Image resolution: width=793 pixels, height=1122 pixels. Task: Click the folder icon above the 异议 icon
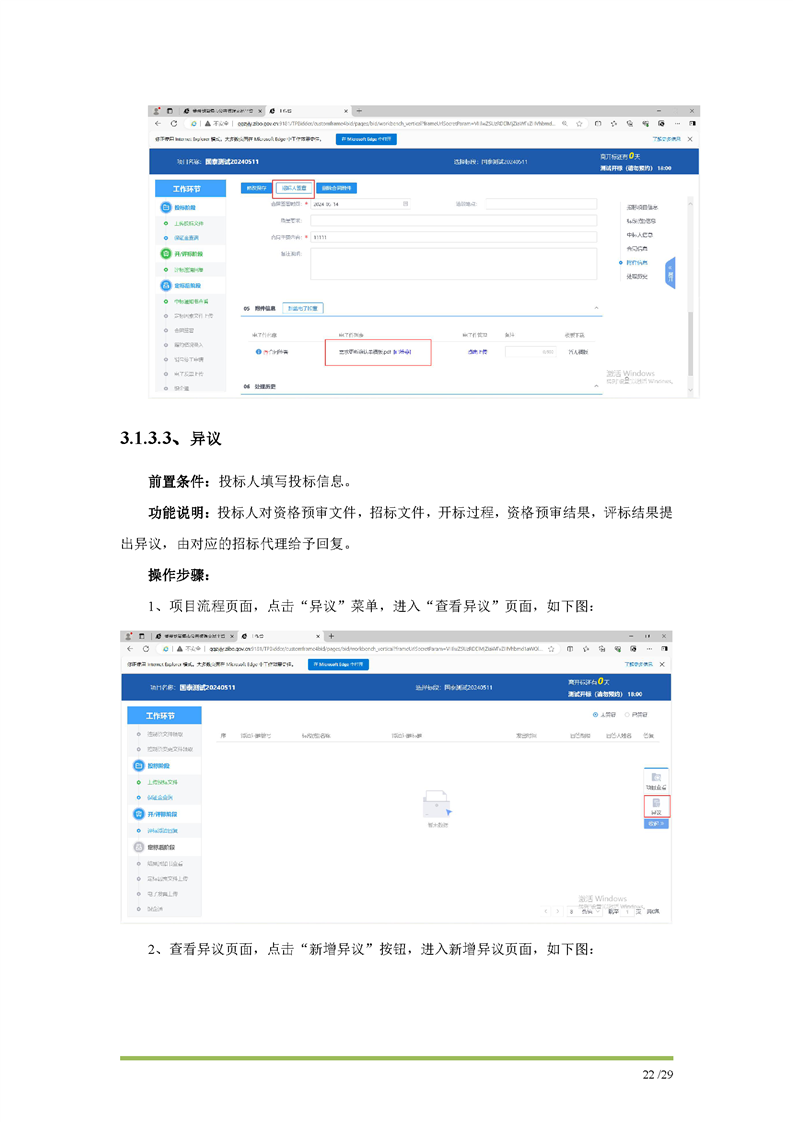click(656, 777)
